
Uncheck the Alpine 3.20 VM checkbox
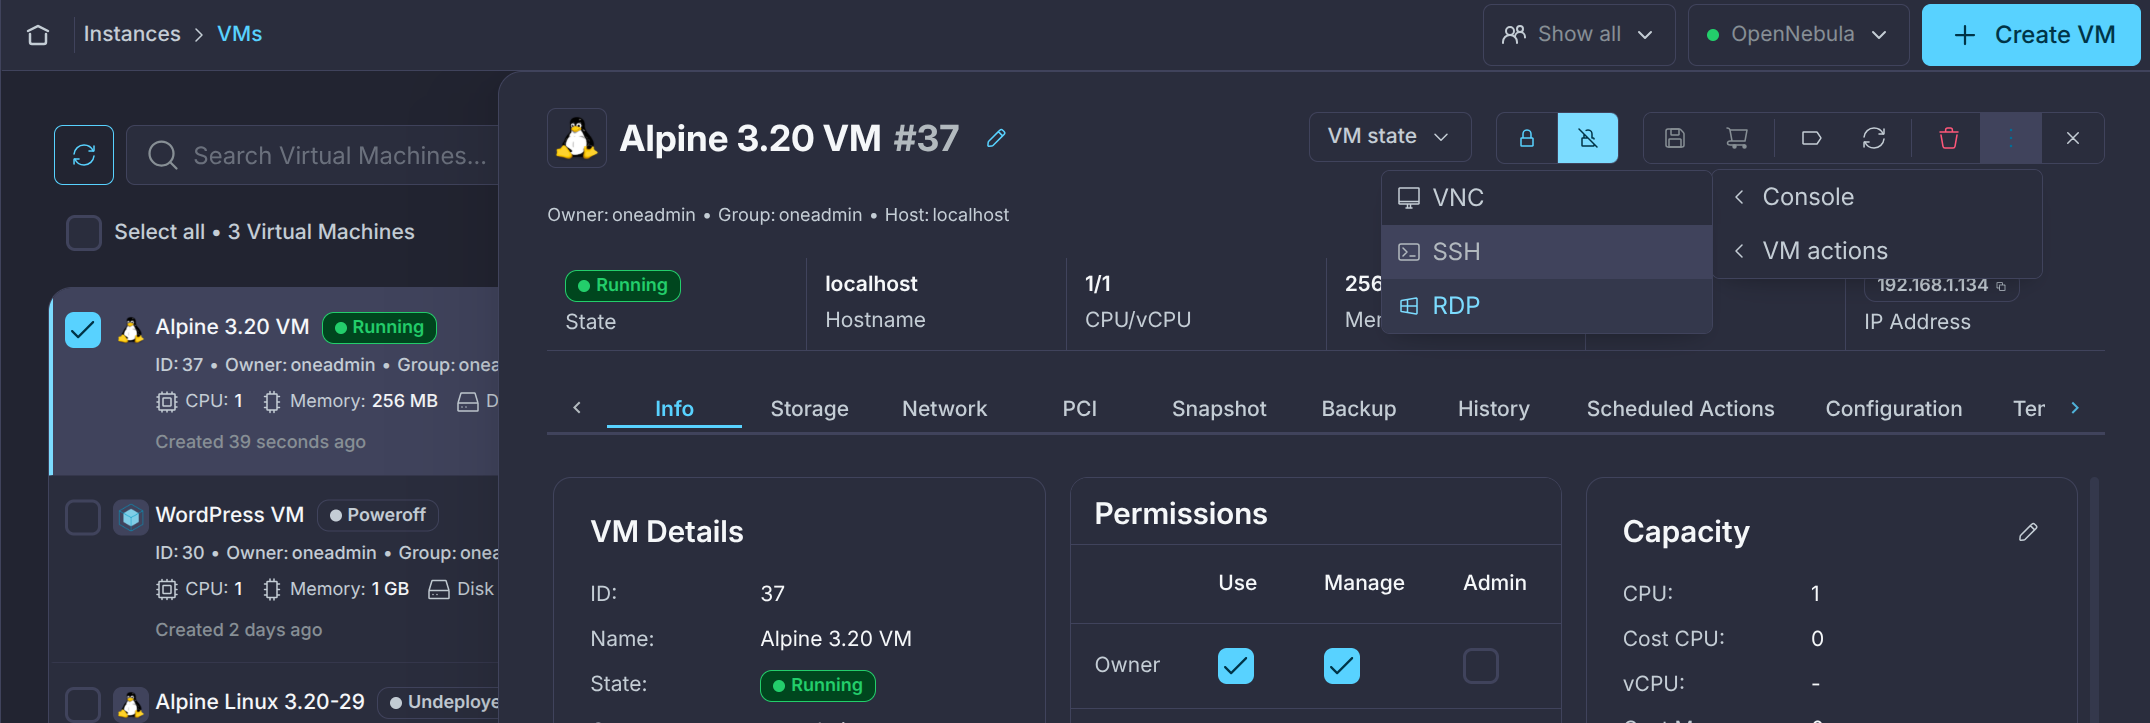83,329
